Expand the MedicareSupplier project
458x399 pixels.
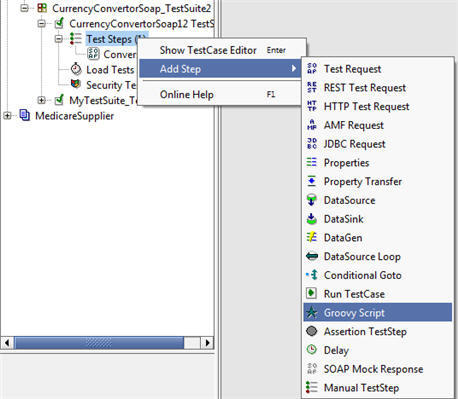tap(7, 115)
